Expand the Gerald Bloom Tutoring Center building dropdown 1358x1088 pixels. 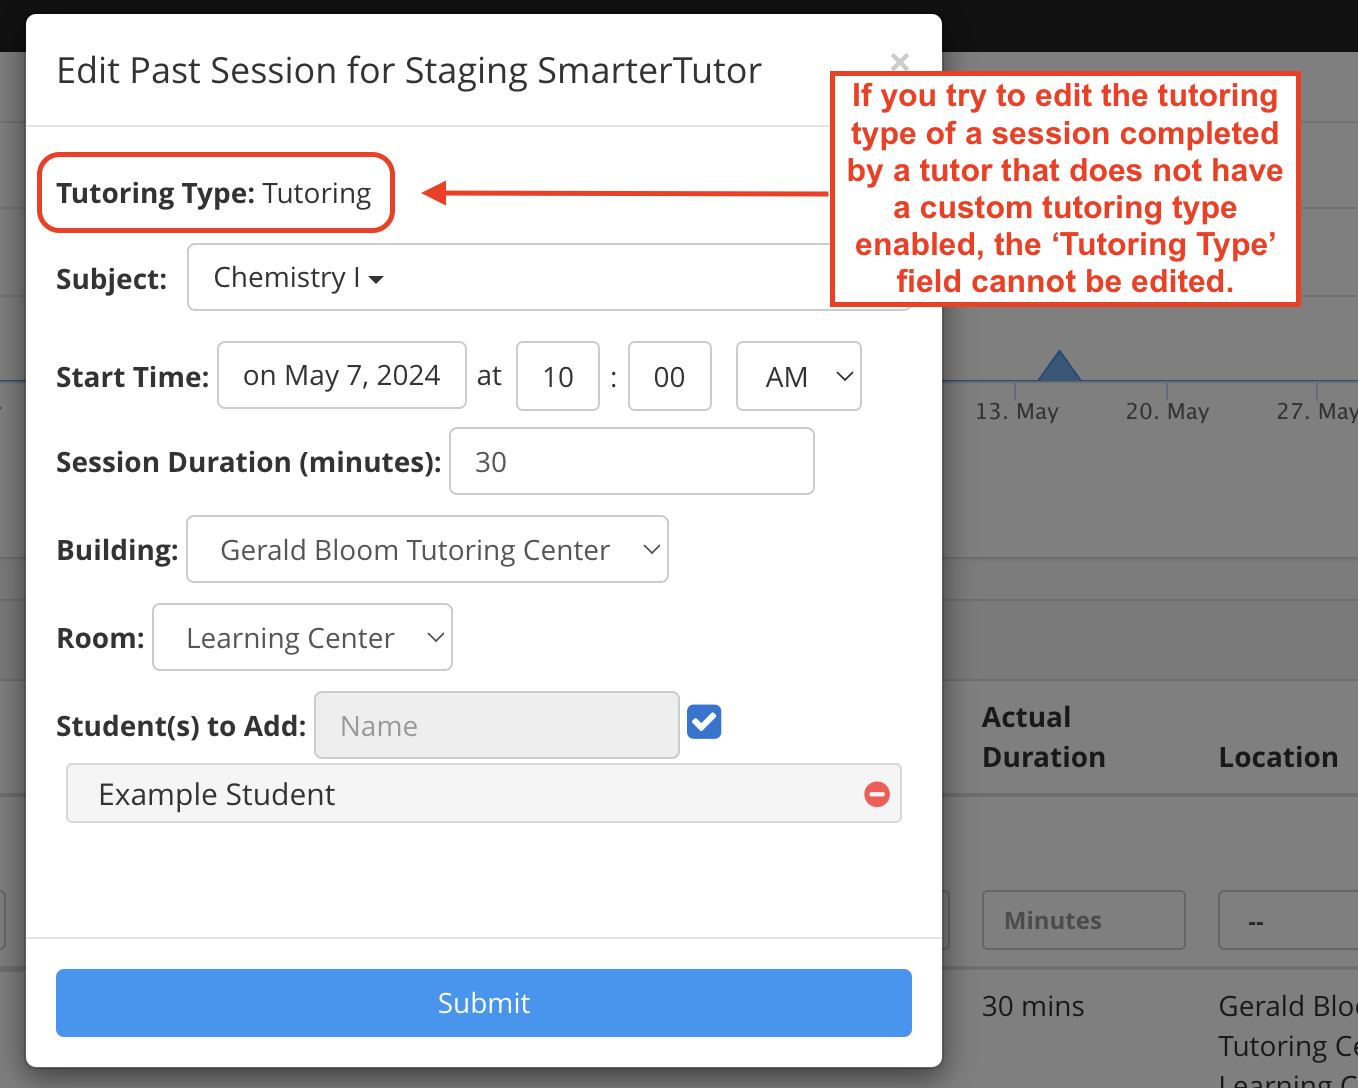click(427, 549)
